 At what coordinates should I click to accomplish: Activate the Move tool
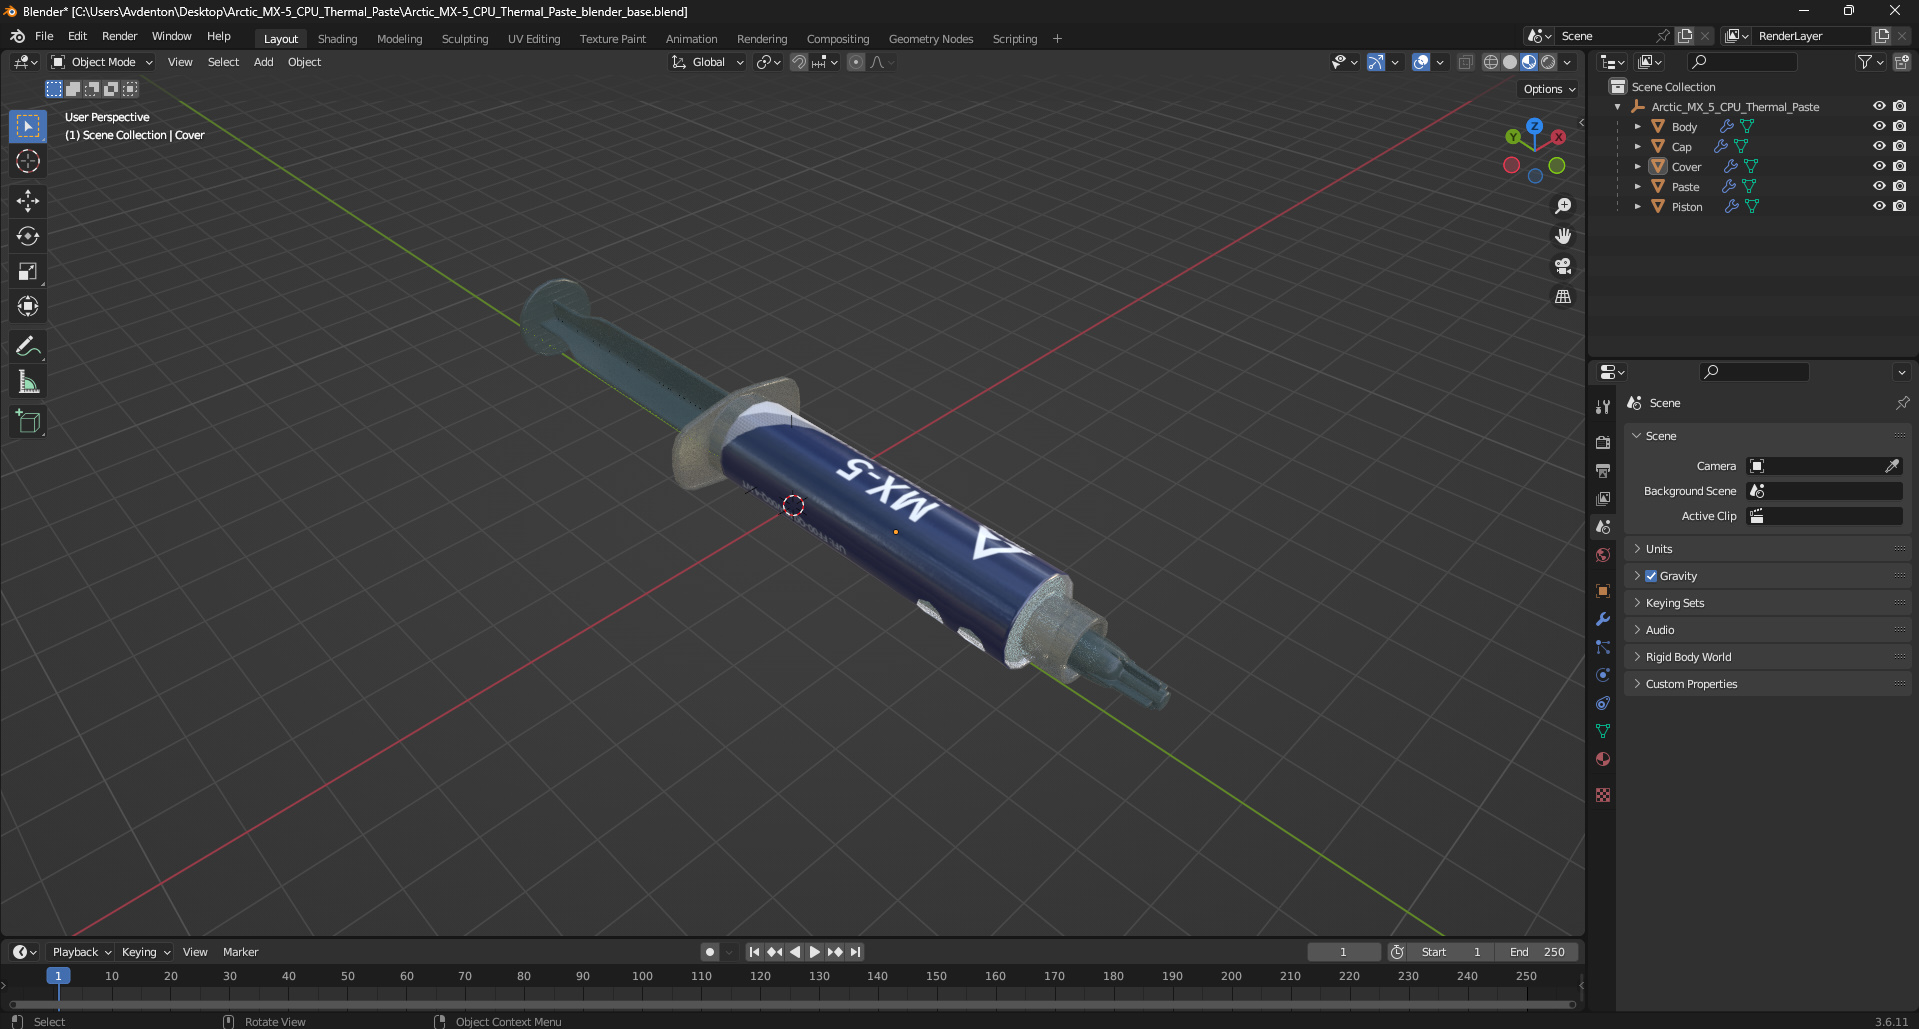28,201
